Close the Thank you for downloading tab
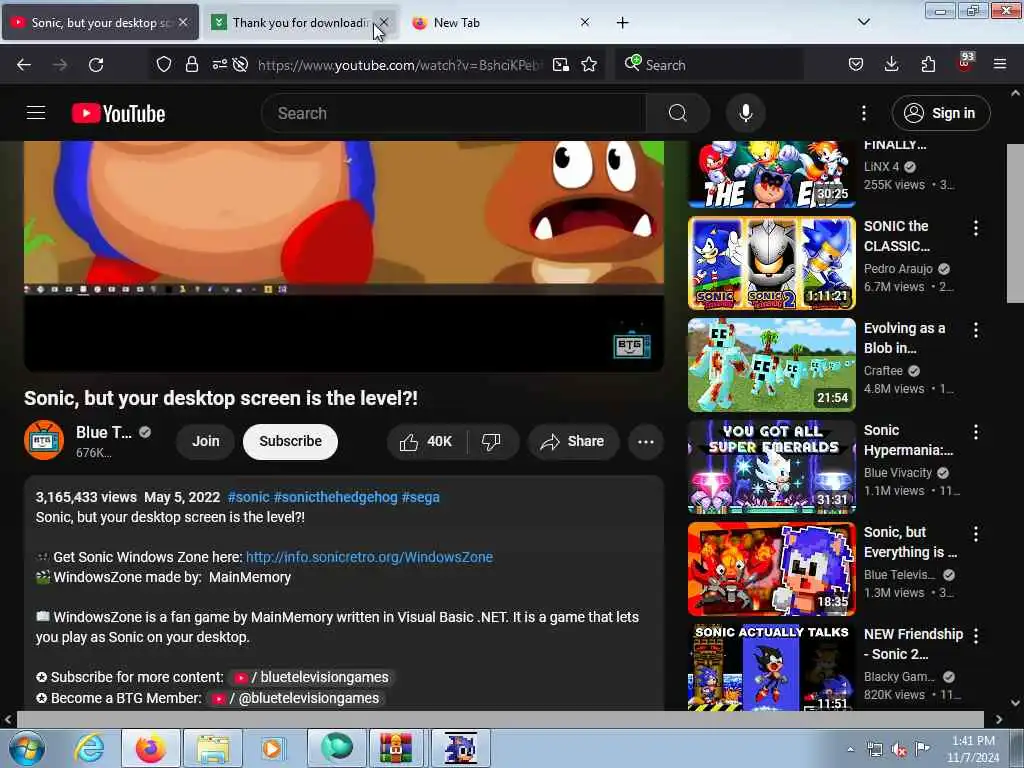Image resolution: width=1024 pixels, height=768 pixels. tap(384, 22)
